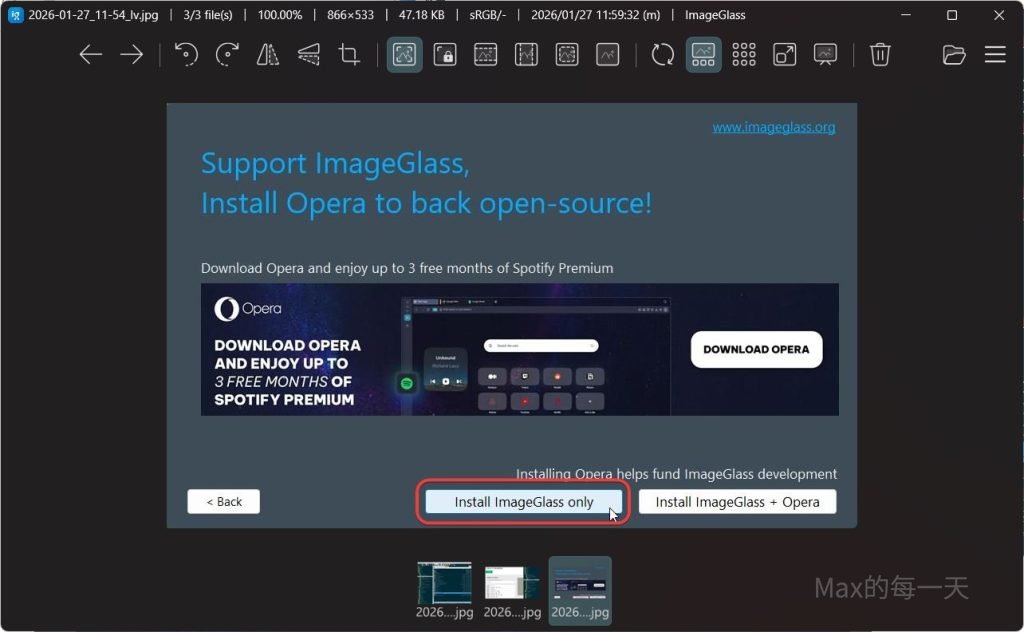Flip the image horizontally

click(268, 55)
